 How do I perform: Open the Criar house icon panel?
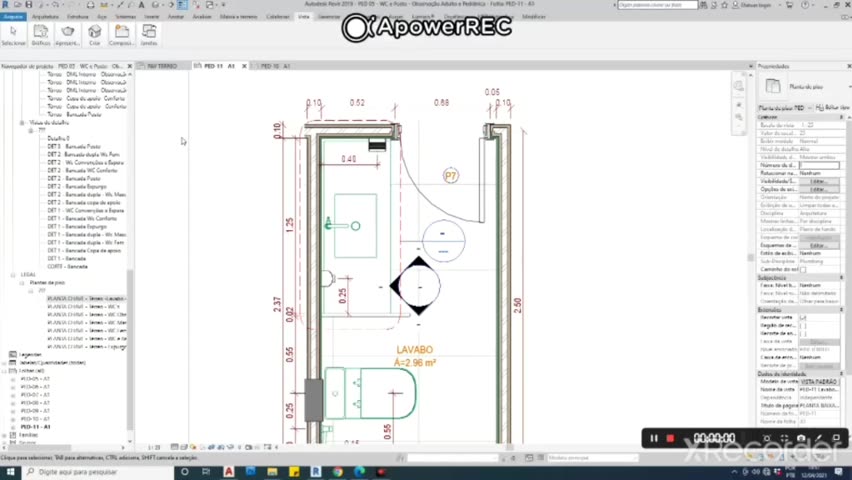tap(95, 35)
